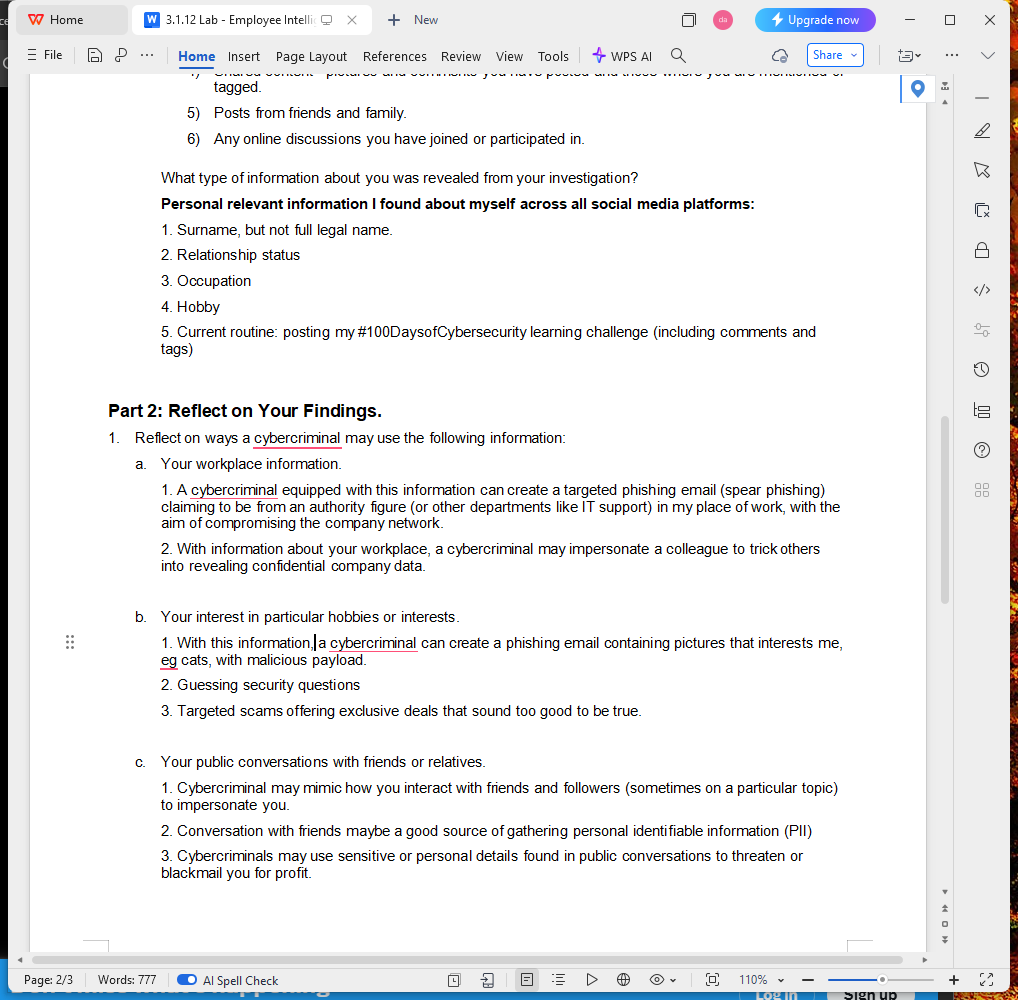
Task: Enter full screen via expand arrows icon
Action: [987, 980]
